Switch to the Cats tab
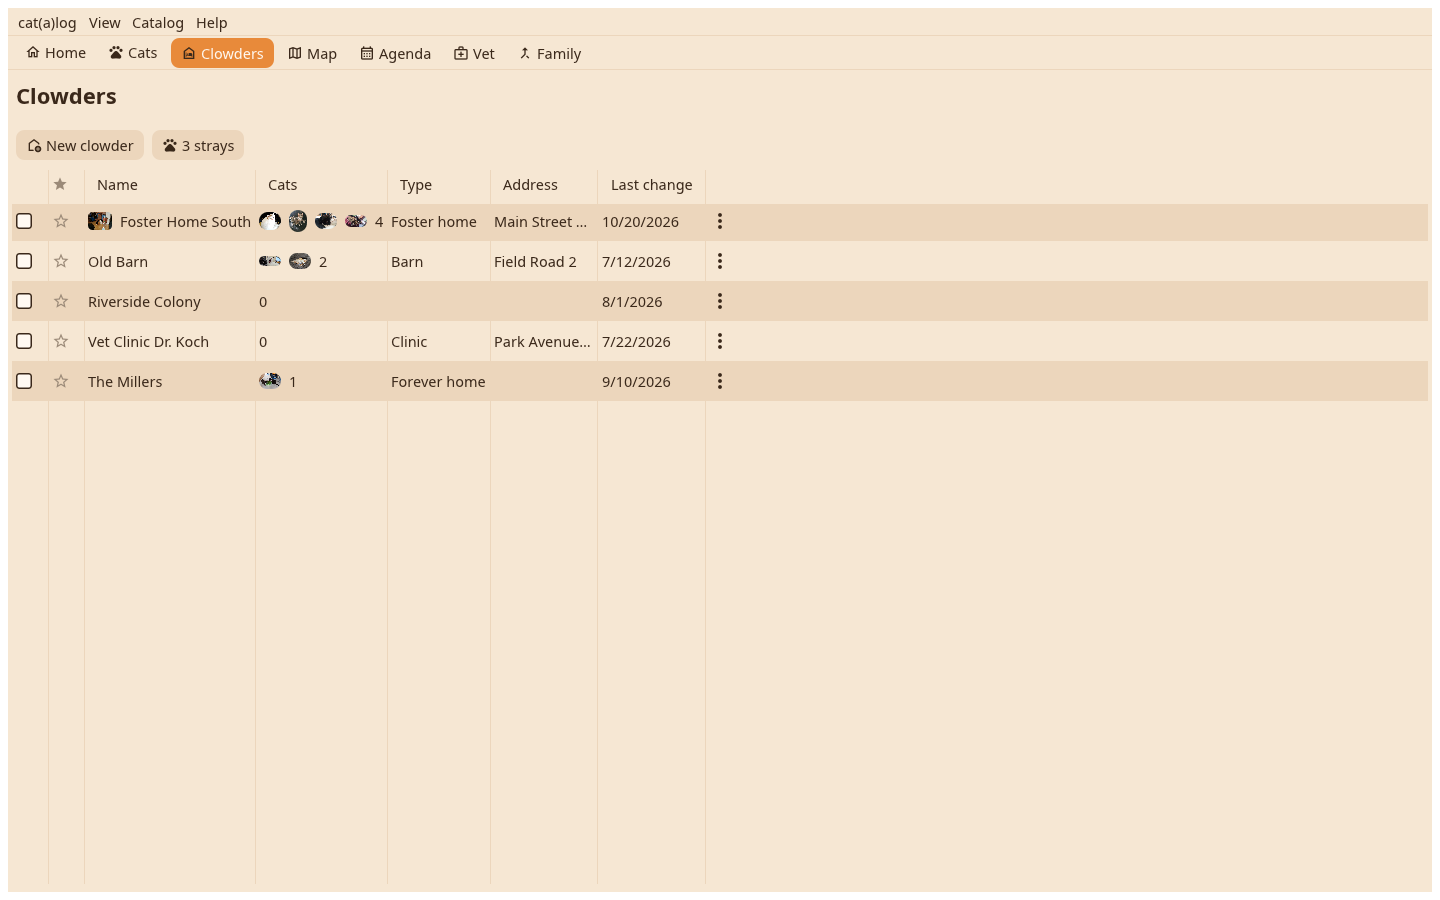Viewport: 1440px width, 900px height. tap(133, 53)
